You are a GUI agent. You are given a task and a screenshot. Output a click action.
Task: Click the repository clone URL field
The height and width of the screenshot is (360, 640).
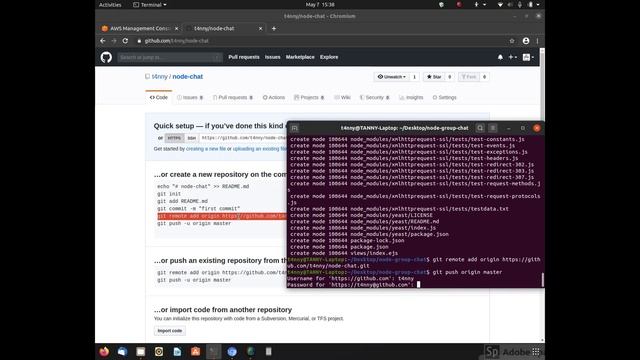244,138
